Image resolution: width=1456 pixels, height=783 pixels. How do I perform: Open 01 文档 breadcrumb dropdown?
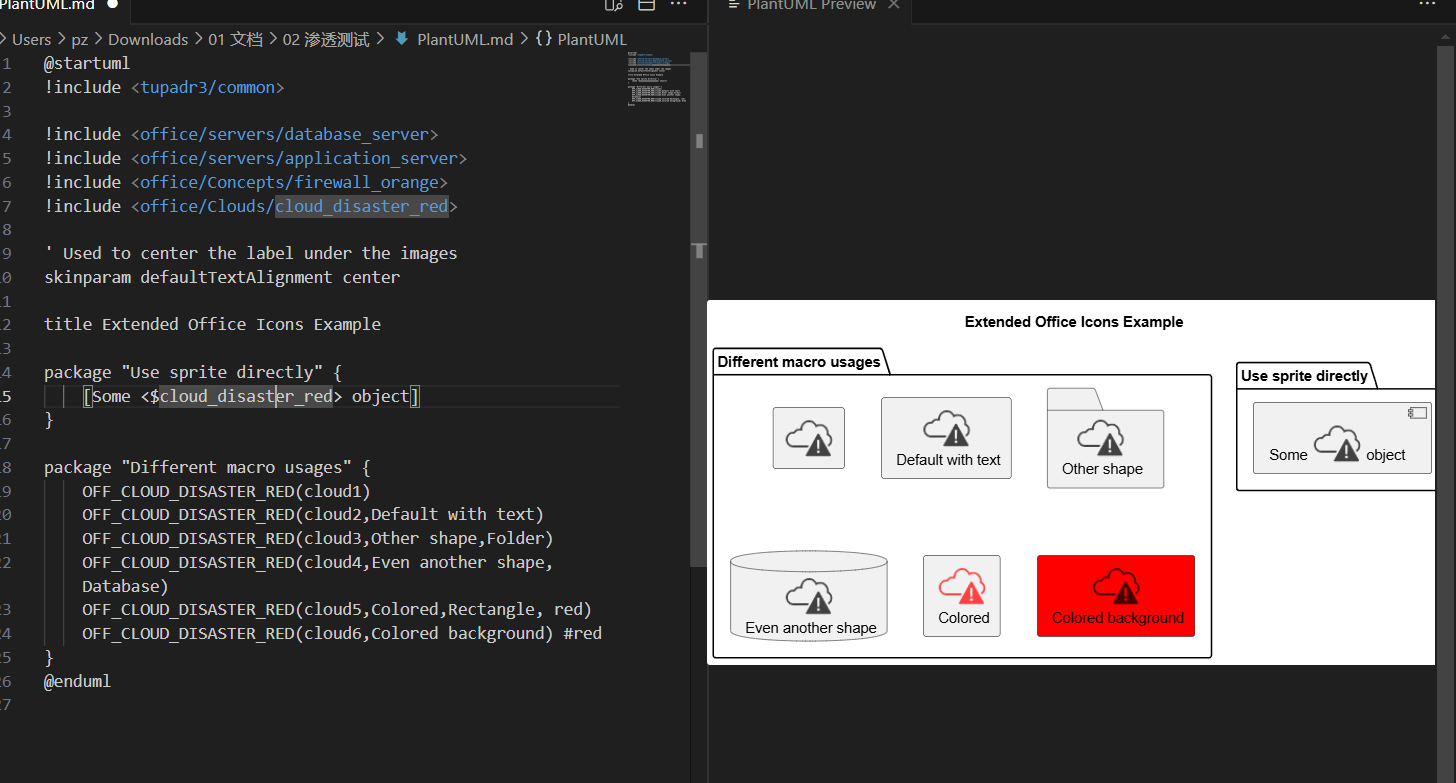[x=235, y=39]
